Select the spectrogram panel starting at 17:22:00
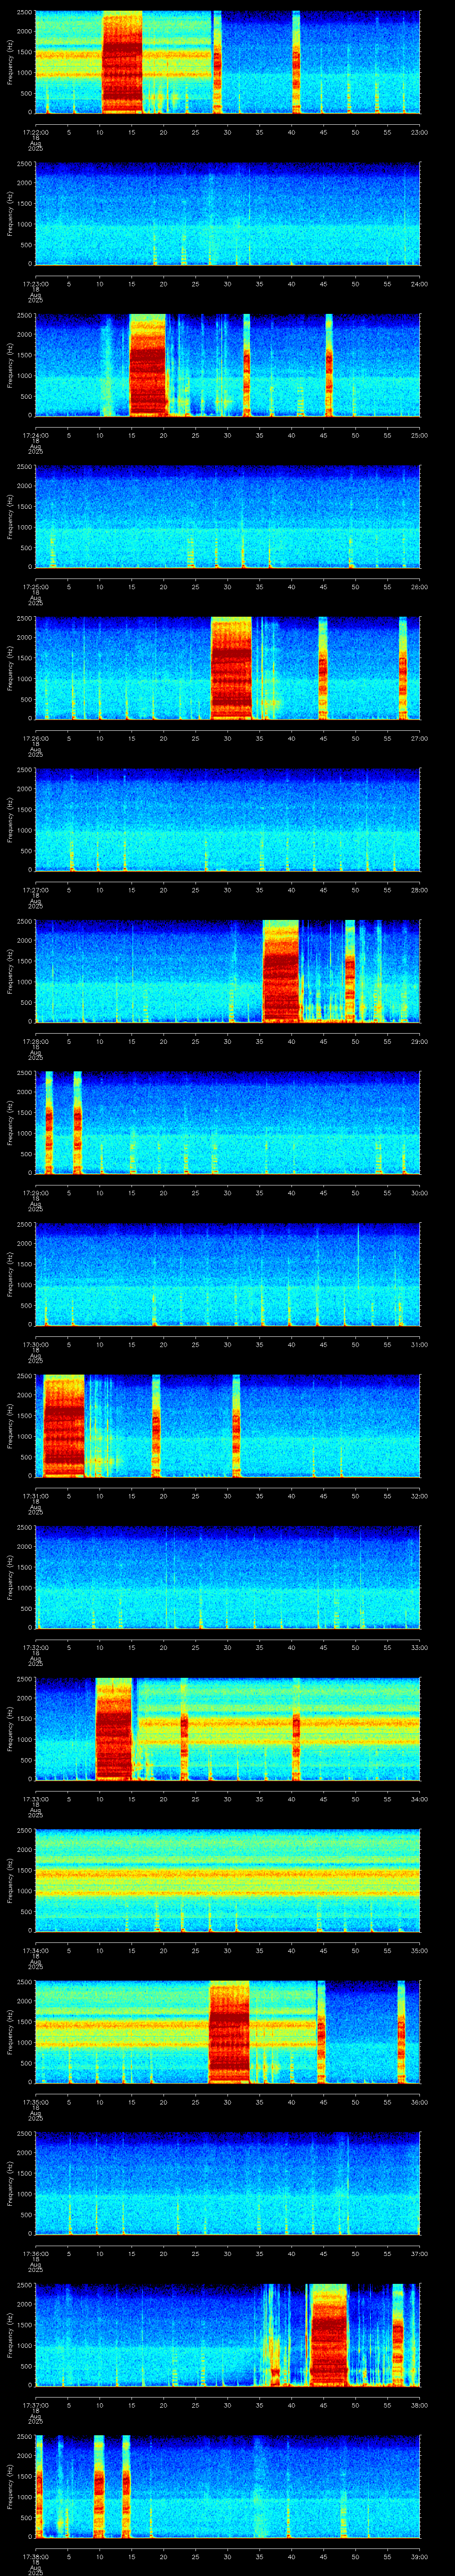The height and width of the screenshot is (2576, 455). [227, 62]
